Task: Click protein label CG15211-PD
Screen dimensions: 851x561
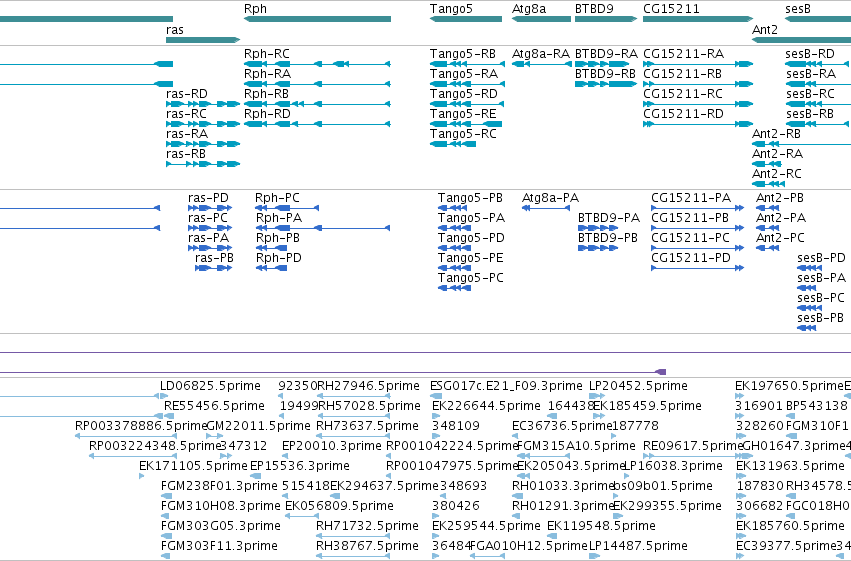Action: coord(691,258)
